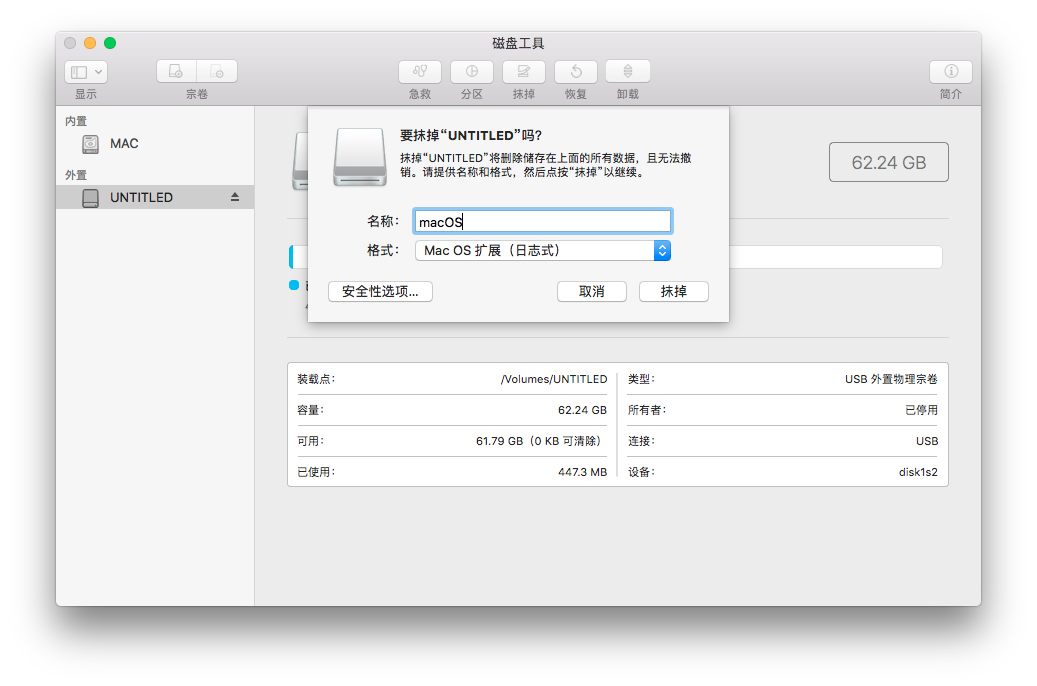Click the green zoom window button
The width and height of the screenshot is (1037, 686).
(110, 43)
